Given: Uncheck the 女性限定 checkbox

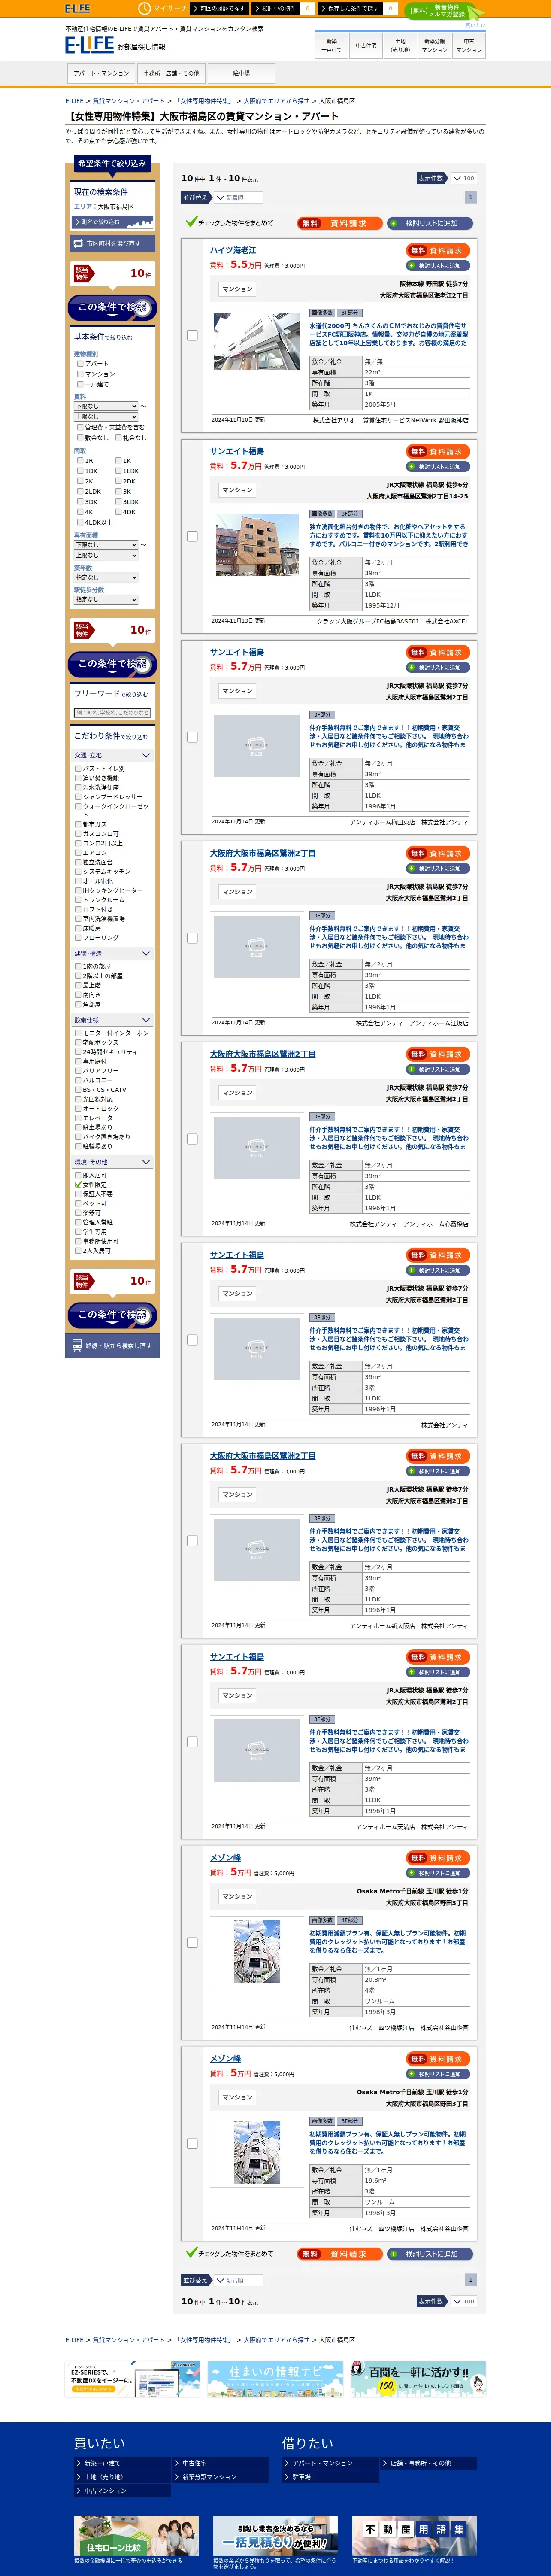Looking at the screenshot, I should tap(78, 1184).
